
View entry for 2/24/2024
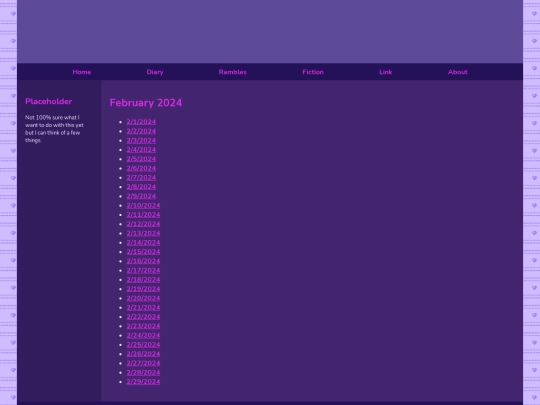click(x=143, y=335)
